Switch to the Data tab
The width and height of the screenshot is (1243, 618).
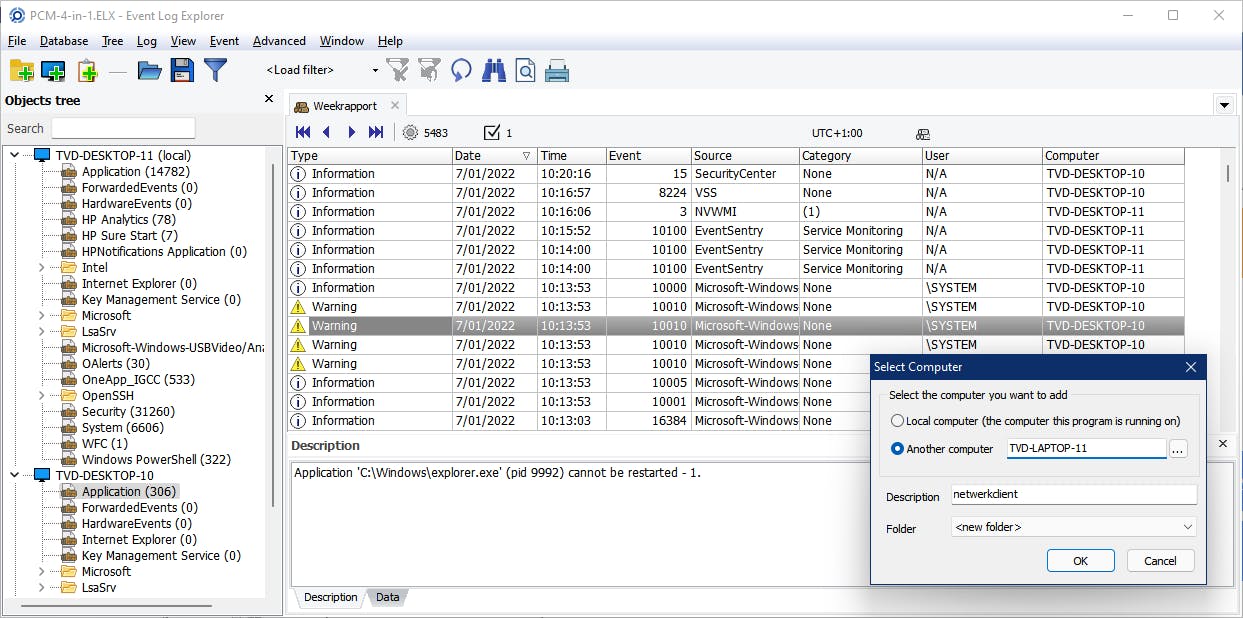click(387, 598)
